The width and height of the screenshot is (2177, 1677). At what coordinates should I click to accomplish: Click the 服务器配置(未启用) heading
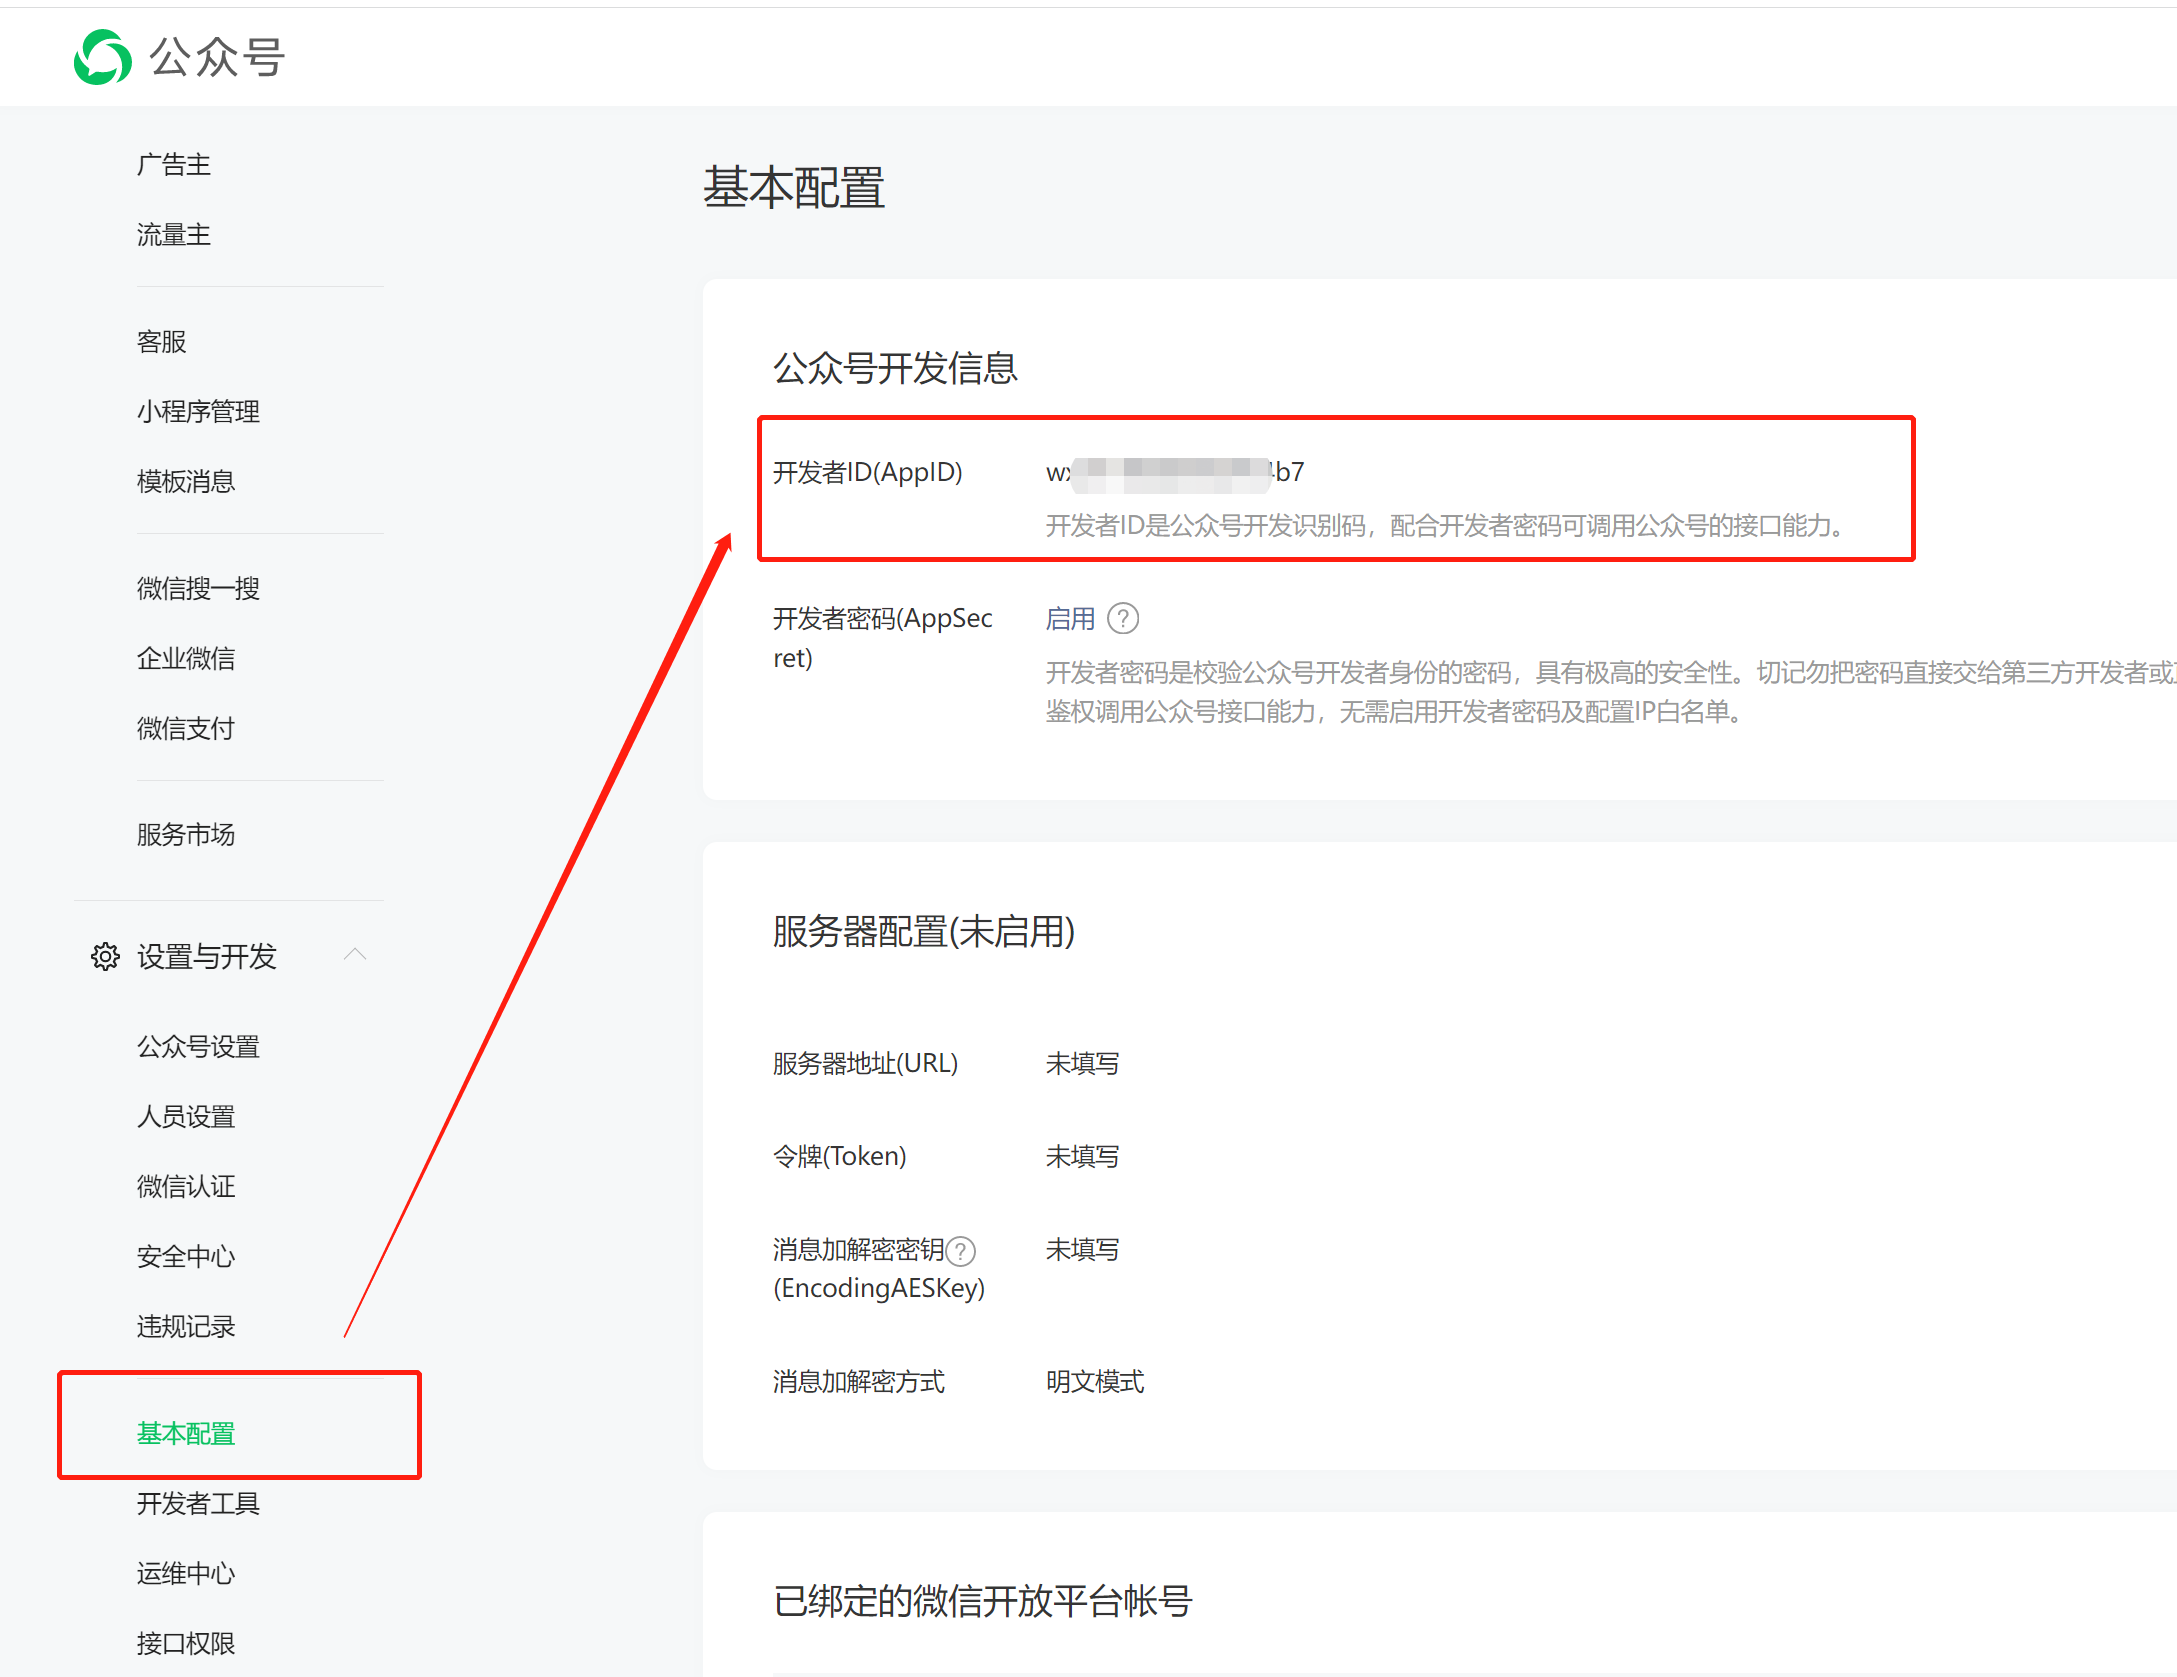click(924, 932)
